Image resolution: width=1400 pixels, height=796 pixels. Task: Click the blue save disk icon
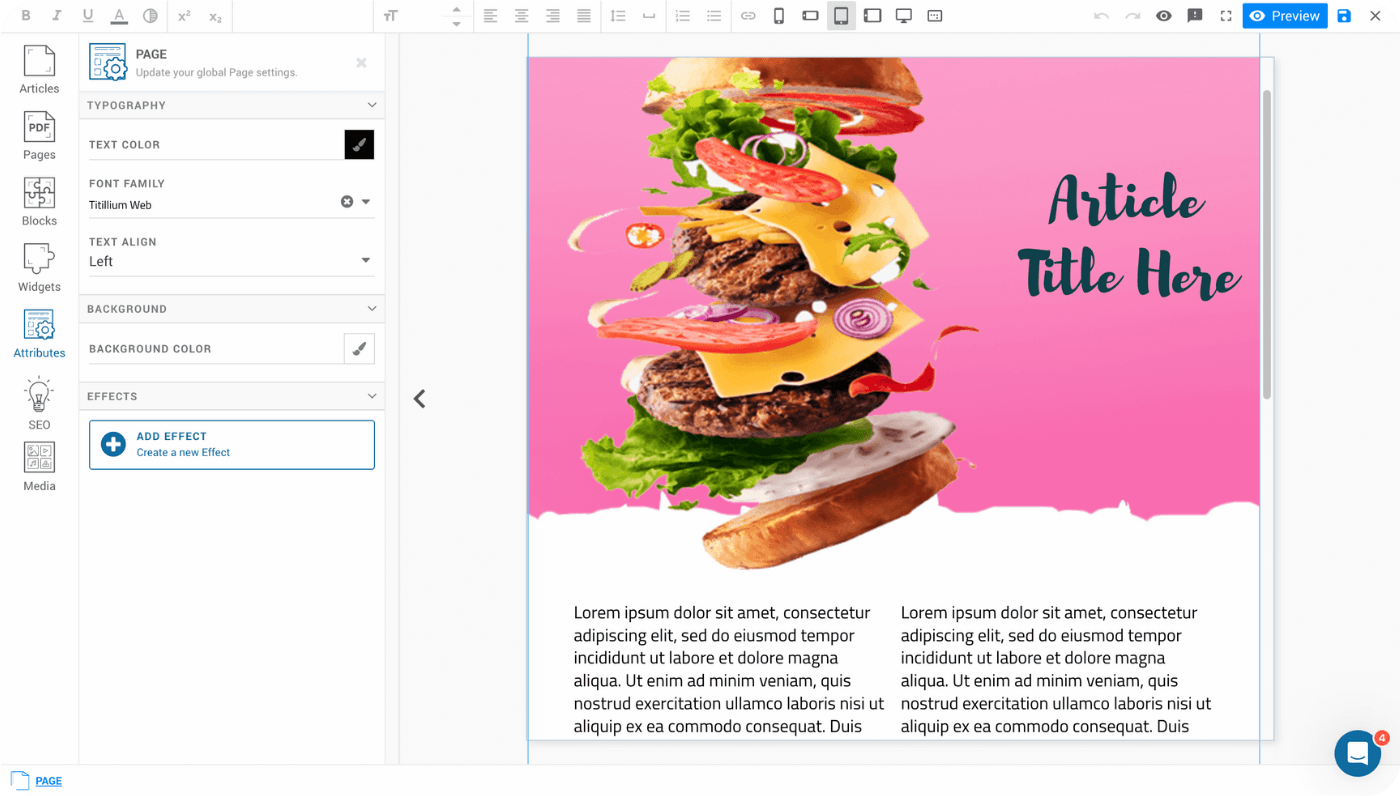pyautogui.click(x=1344, y=16)
